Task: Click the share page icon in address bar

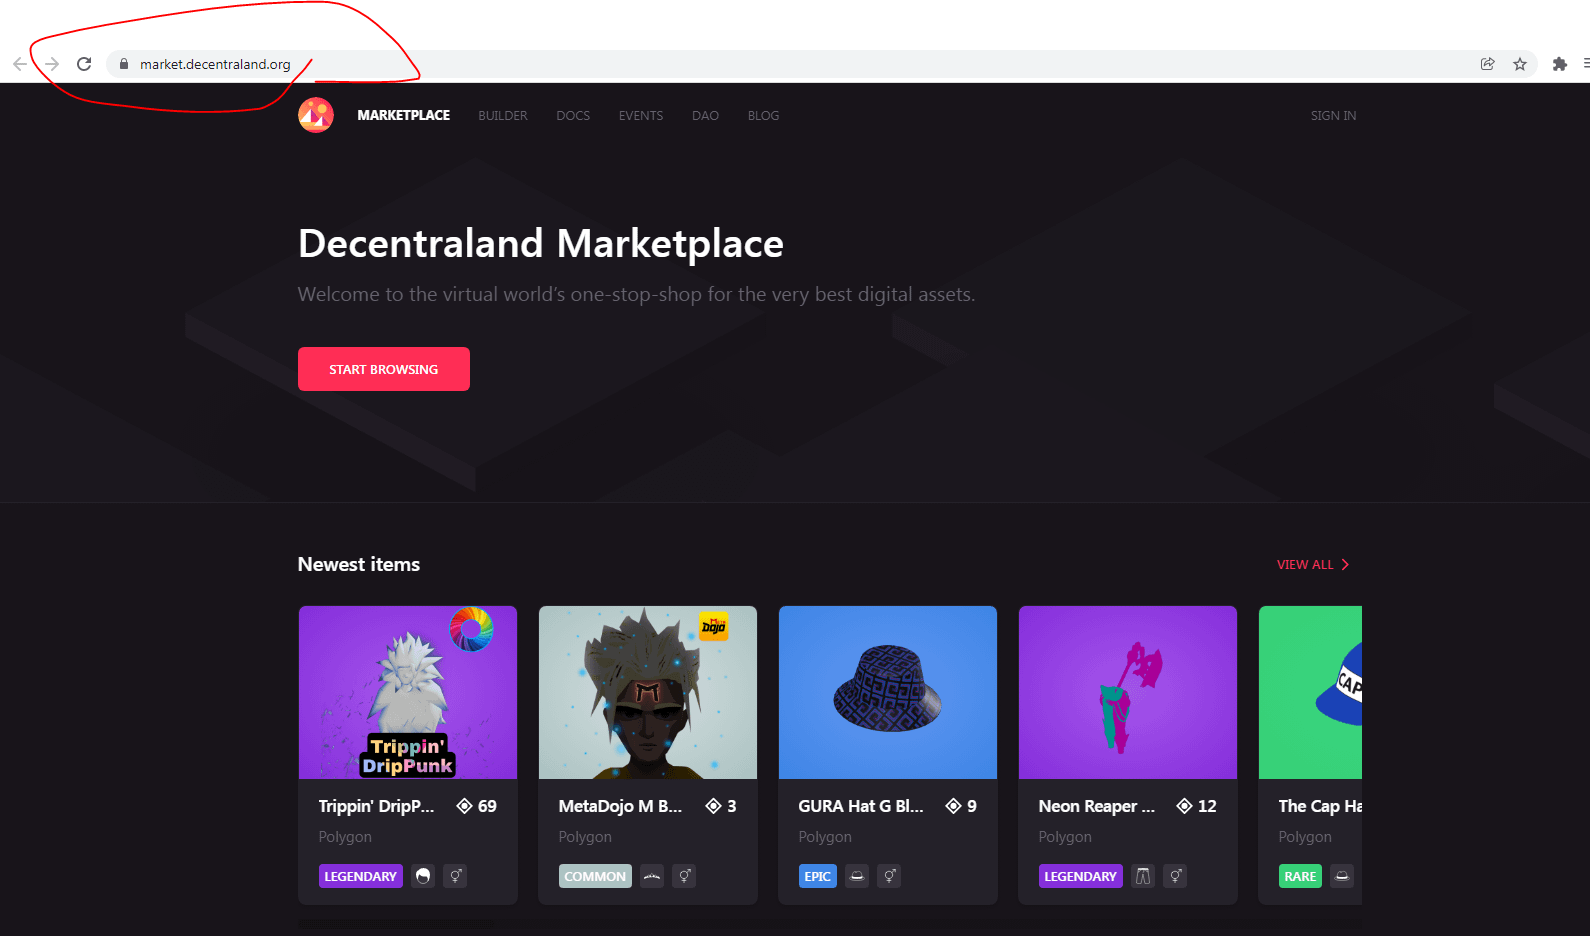Action: click(x=1488, y=64)
